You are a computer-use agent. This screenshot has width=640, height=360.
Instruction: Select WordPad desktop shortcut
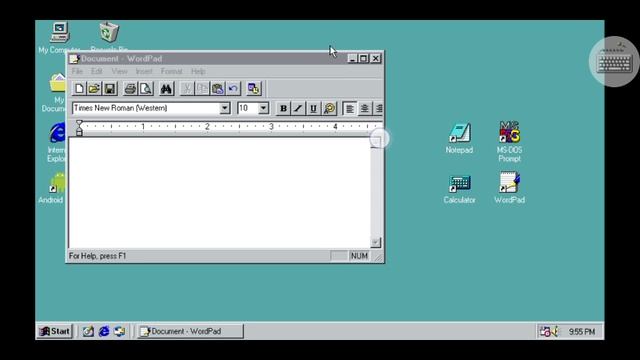point(509,188)
